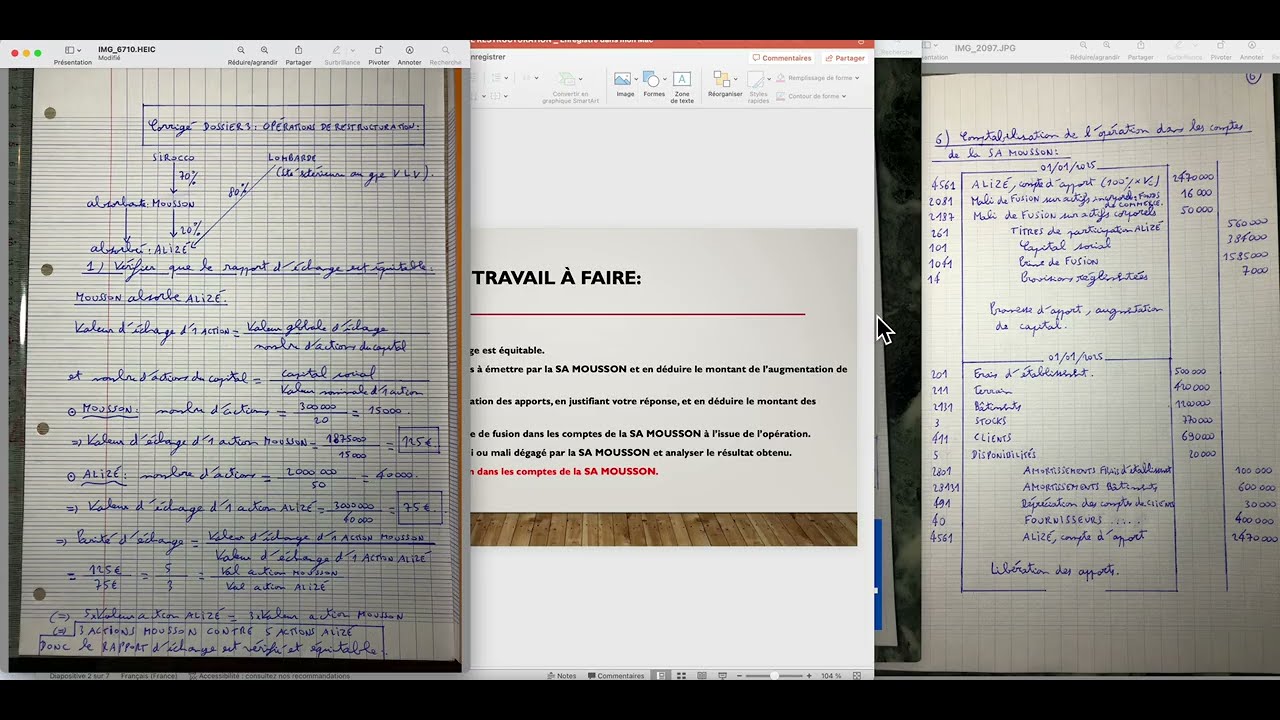Expand Contour de forme dropdown
The height and width of the screenshot is (720, 1280).
click(844, 96)
